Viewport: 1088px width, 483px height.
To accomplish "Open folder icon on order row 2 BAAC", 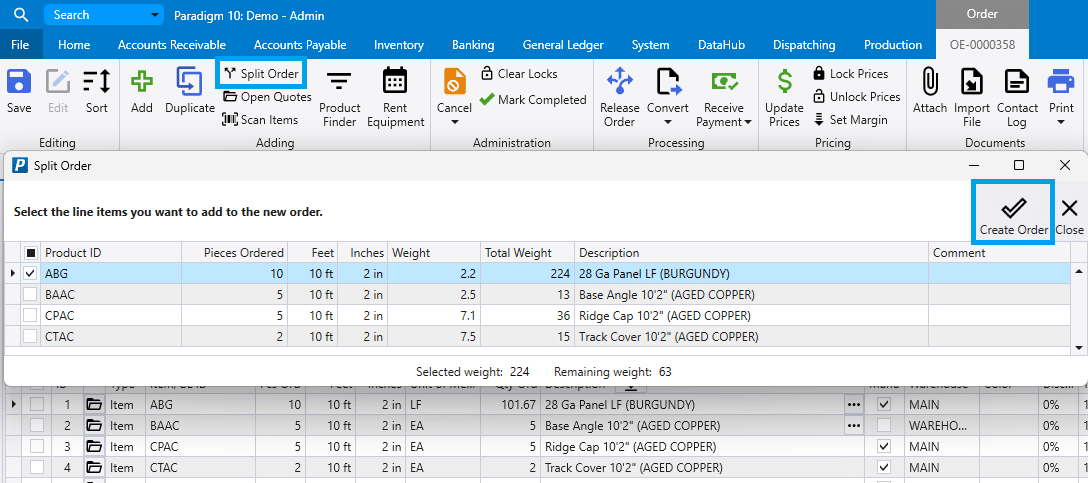I will (x=94, y=425).
